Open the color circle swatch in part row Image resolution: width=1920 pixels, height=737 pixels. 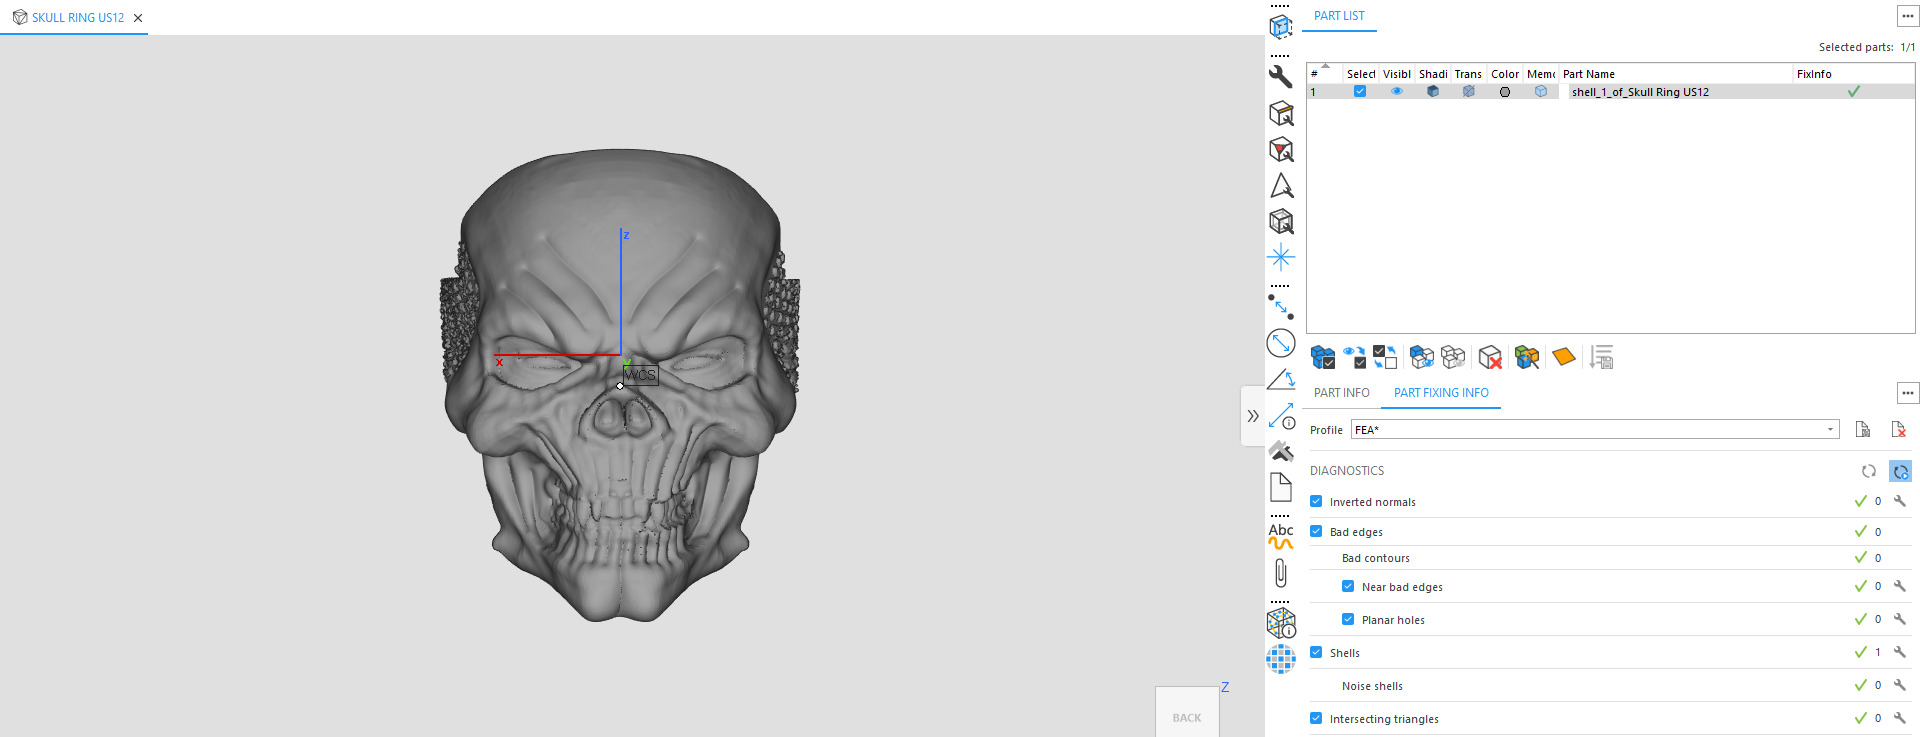click(1505, 92)
